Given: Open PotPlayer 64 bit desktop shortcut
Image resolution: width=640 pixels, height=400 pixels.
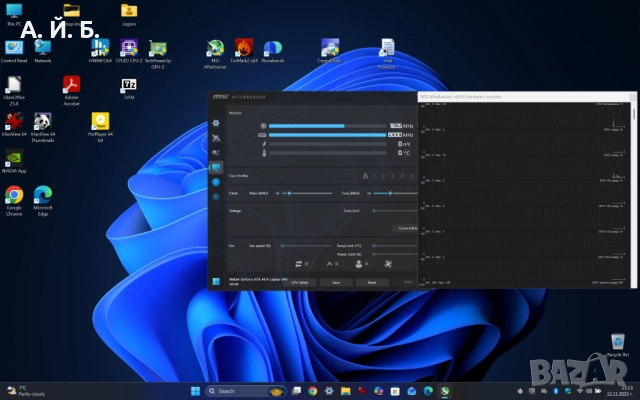Looking at the screenshot, I should point(100,127).
